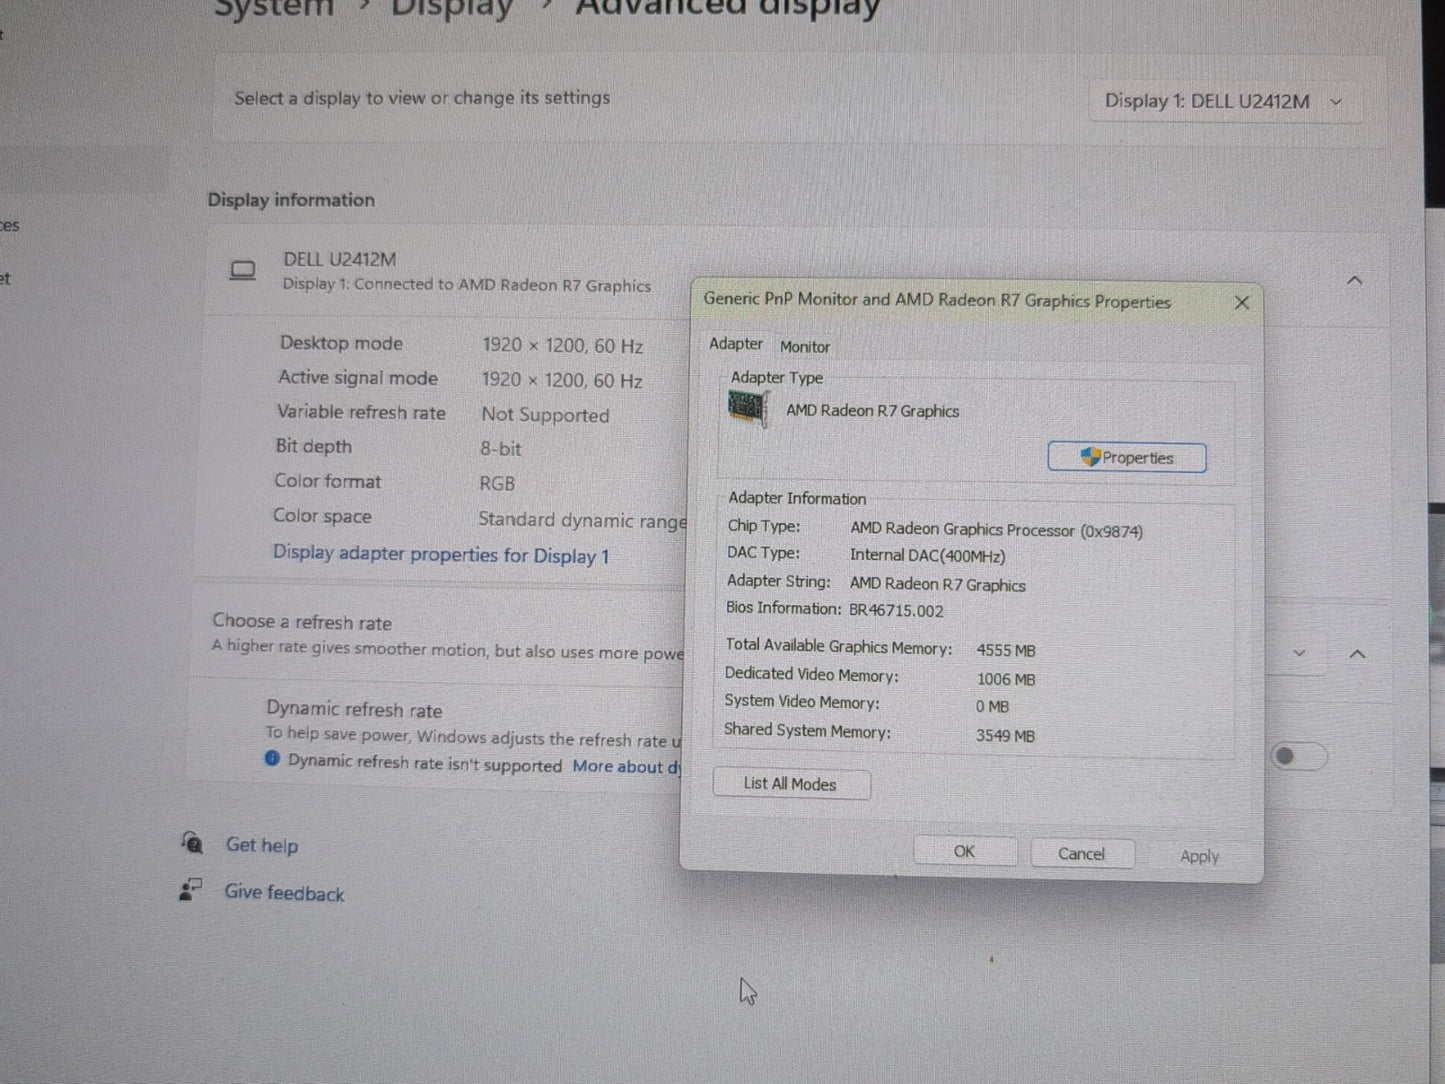Click List All Modes button
This screenshot has width=1445, height=1084.
tap(790, 784)
